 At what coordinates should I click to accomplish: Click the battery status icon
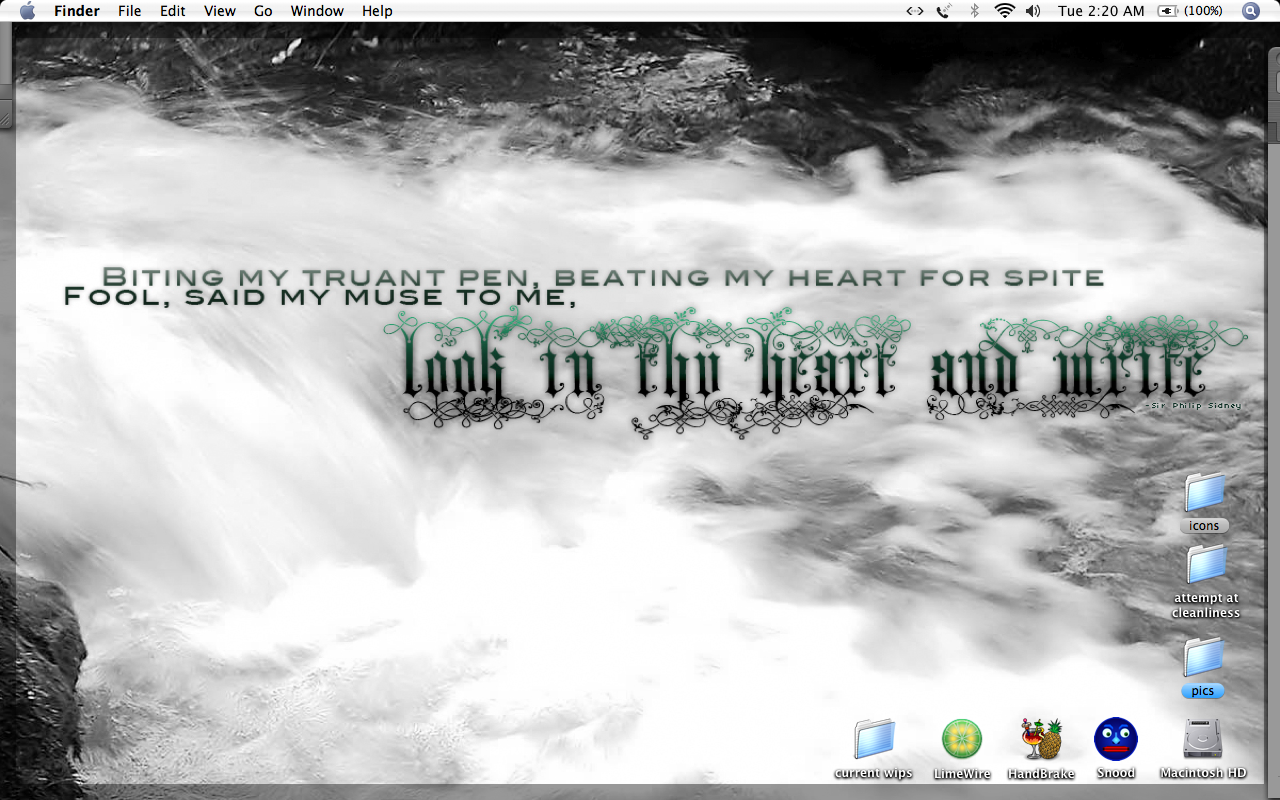(x=1167, y=11)
